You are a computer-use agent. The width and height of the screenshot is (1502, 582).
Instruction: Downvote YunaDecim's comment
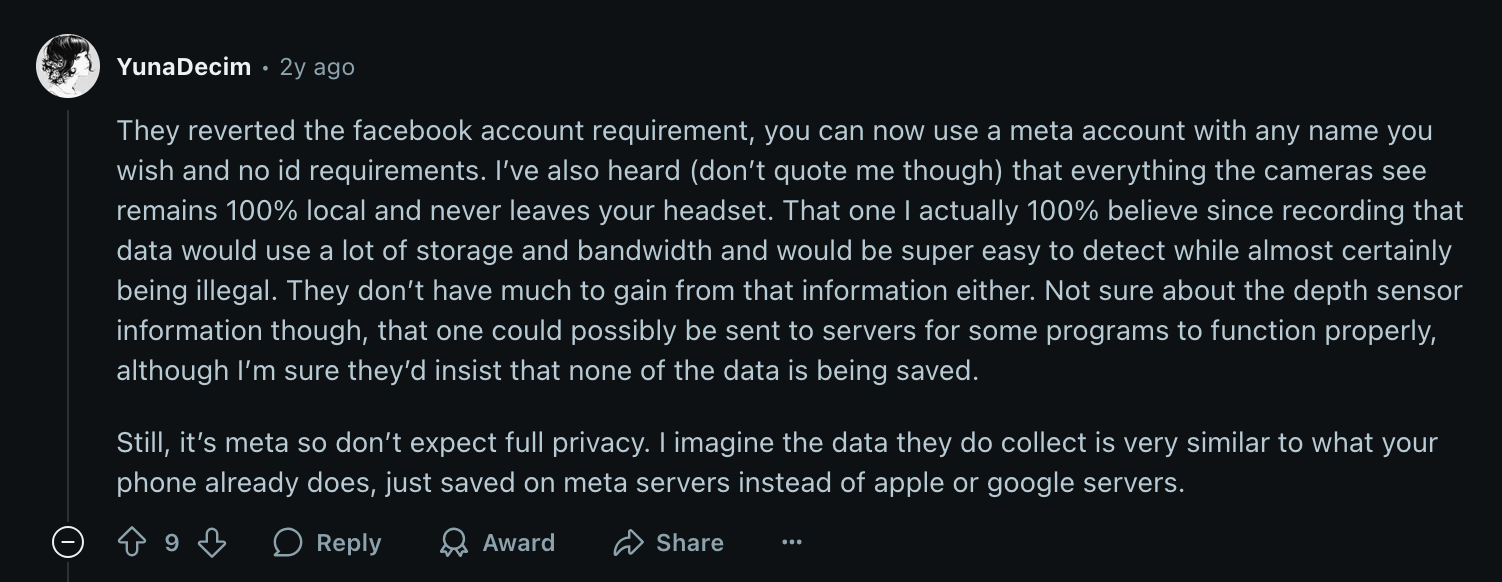click(212, 543)
